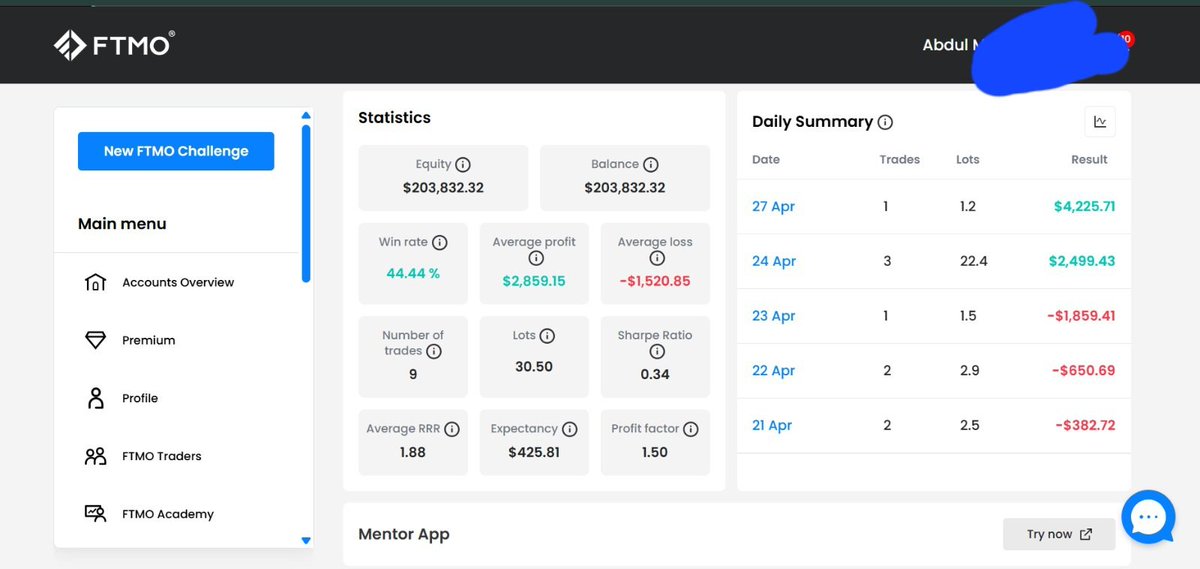Click the Lots column header in Daily Summary
Image resolution: width=1200 pixels, height=569 pixels.
pyautogui.click(x=968, y=159)
